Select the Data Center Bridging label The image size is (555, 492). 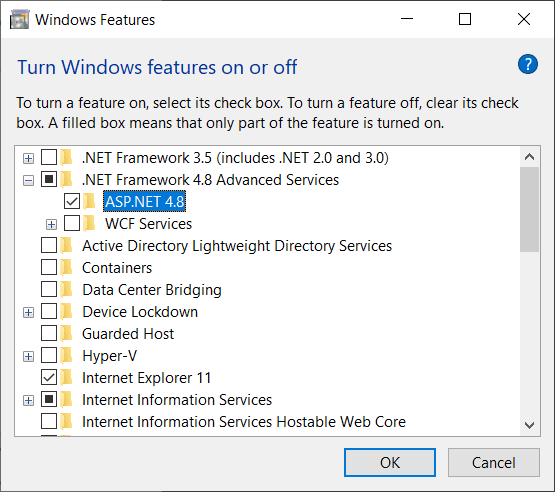point(152,290)
